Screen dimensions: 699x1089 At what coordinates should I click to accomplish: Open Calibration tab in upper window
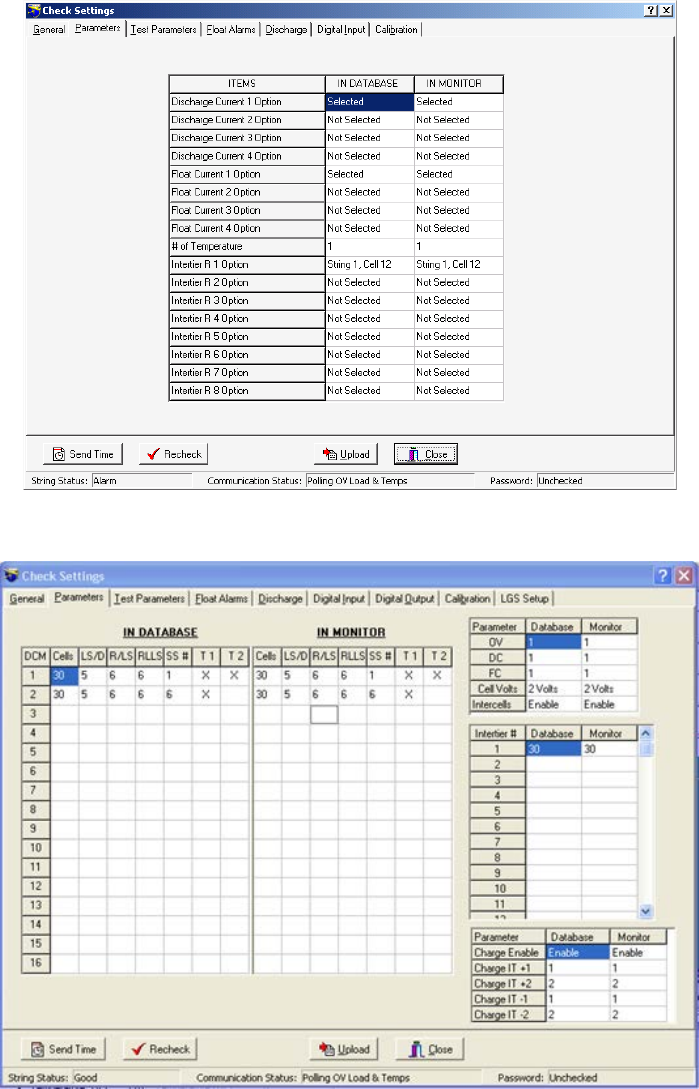coord(396,30)
